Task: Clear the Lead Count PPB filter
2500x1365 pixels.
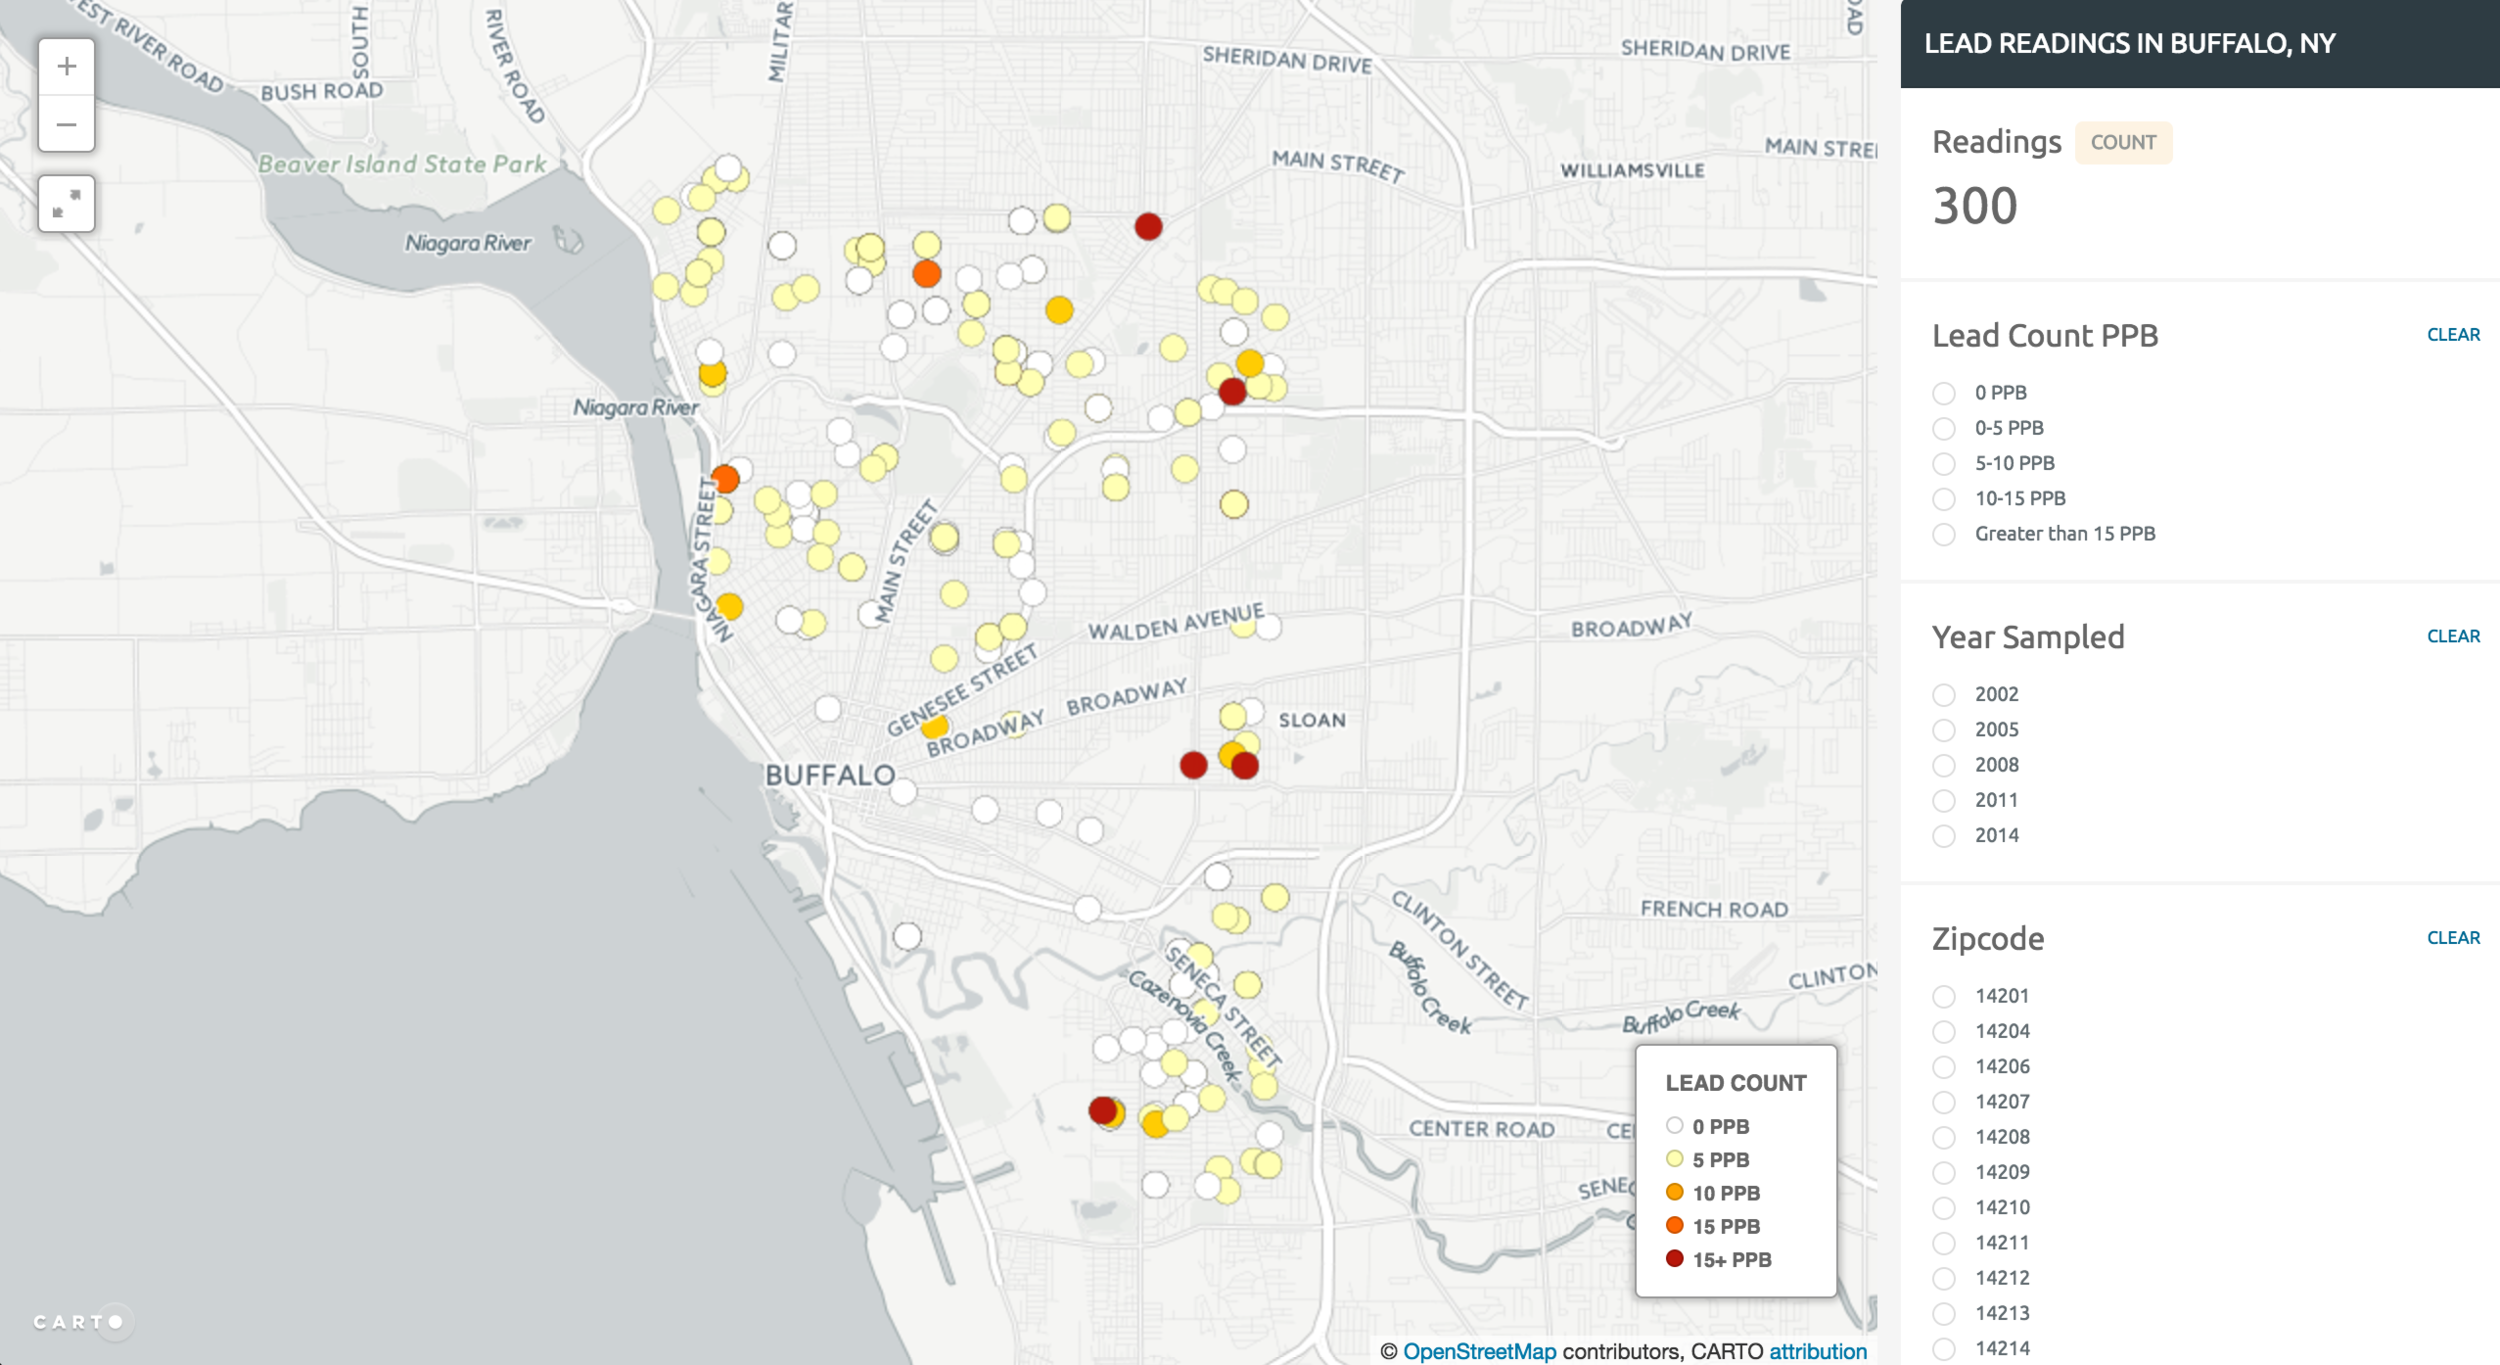Action: [x=2453, y=335]
